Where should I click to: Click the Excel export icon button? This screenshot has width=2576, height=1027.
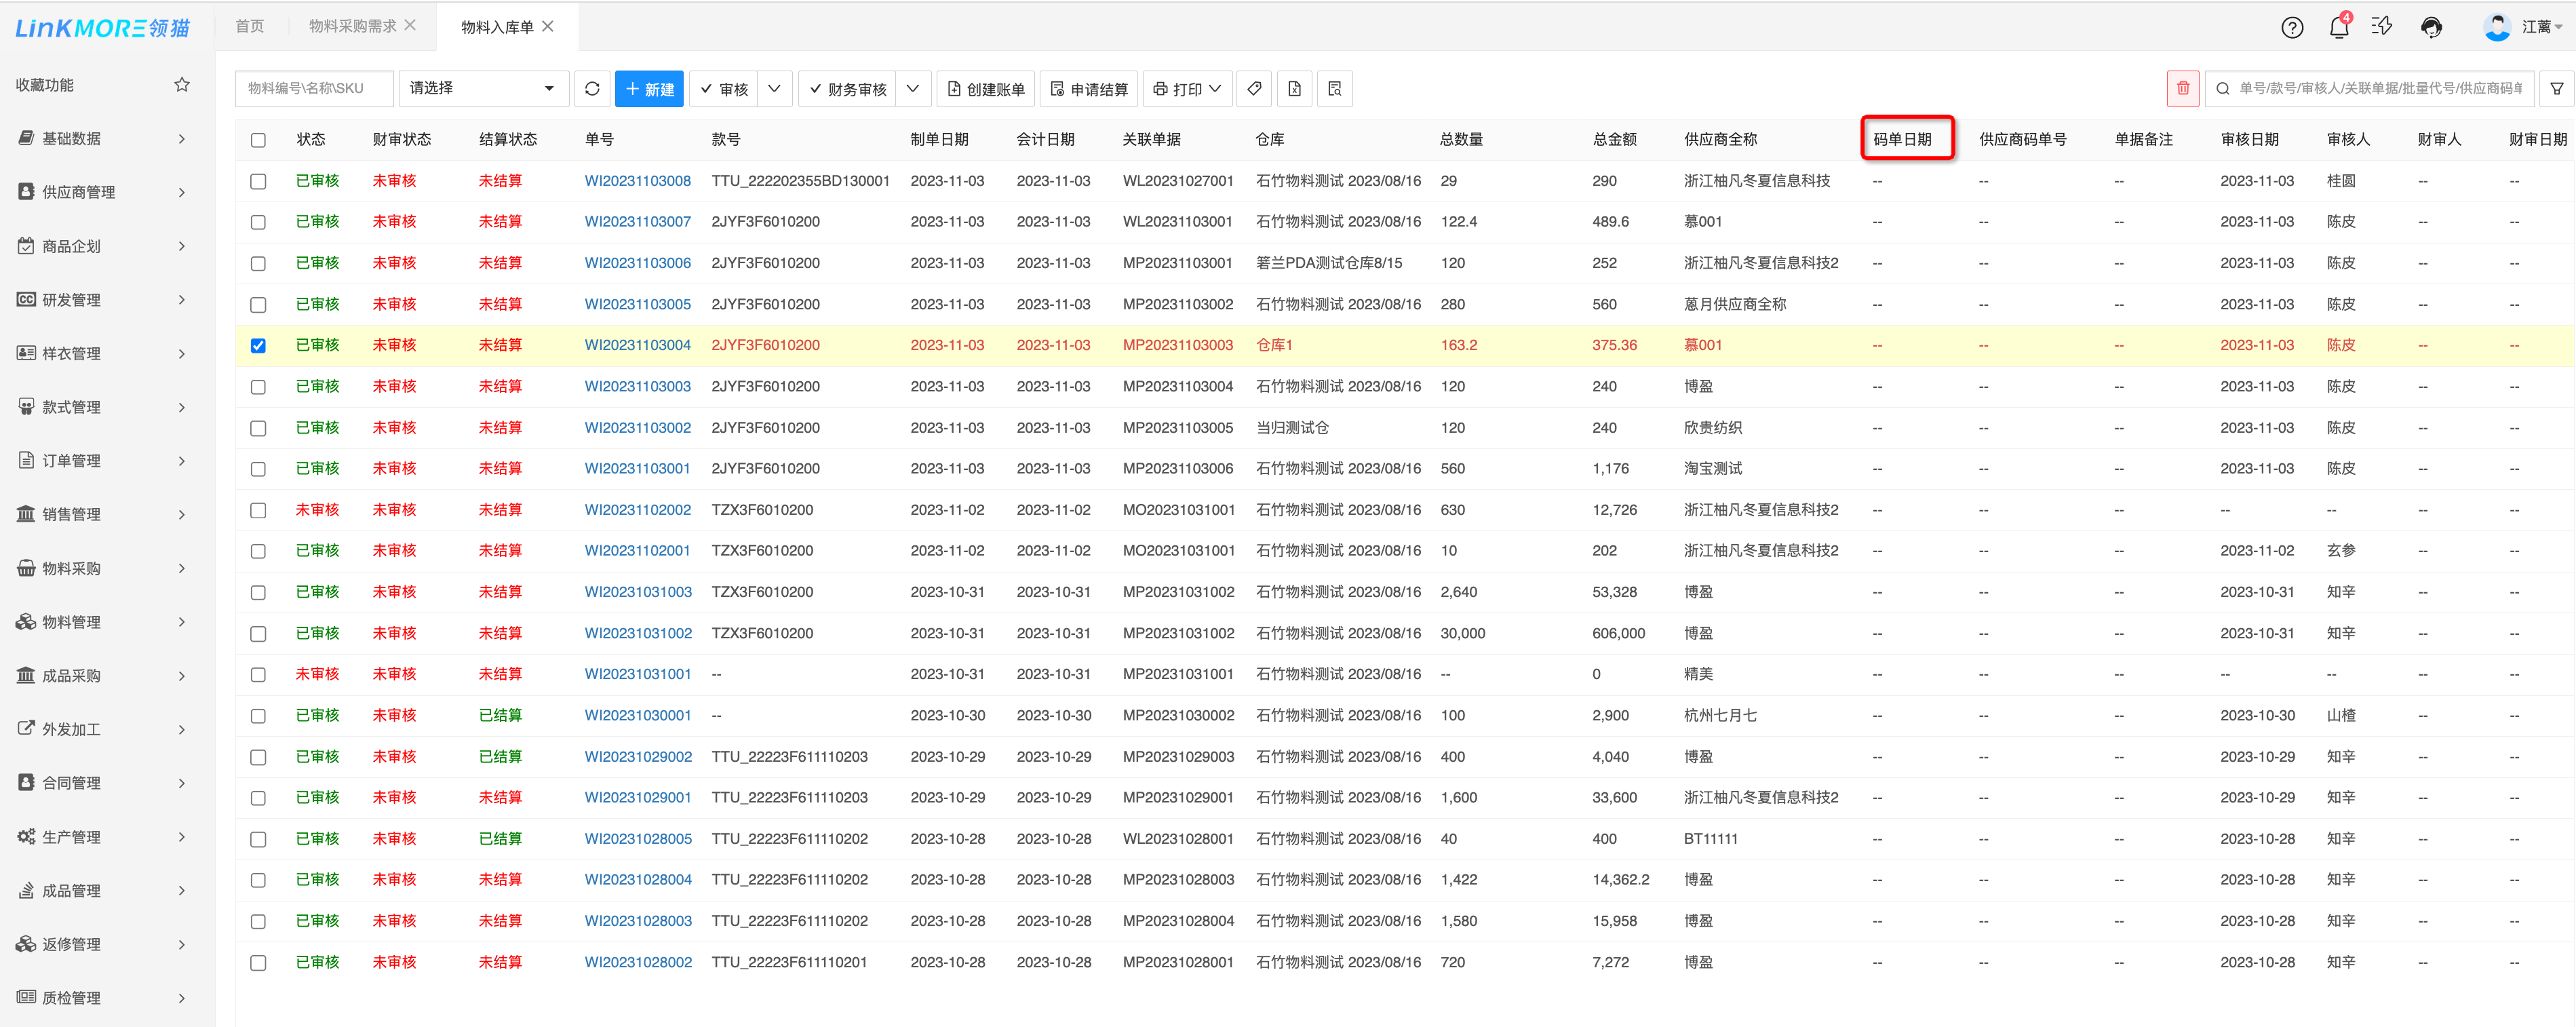[1294, 89]
